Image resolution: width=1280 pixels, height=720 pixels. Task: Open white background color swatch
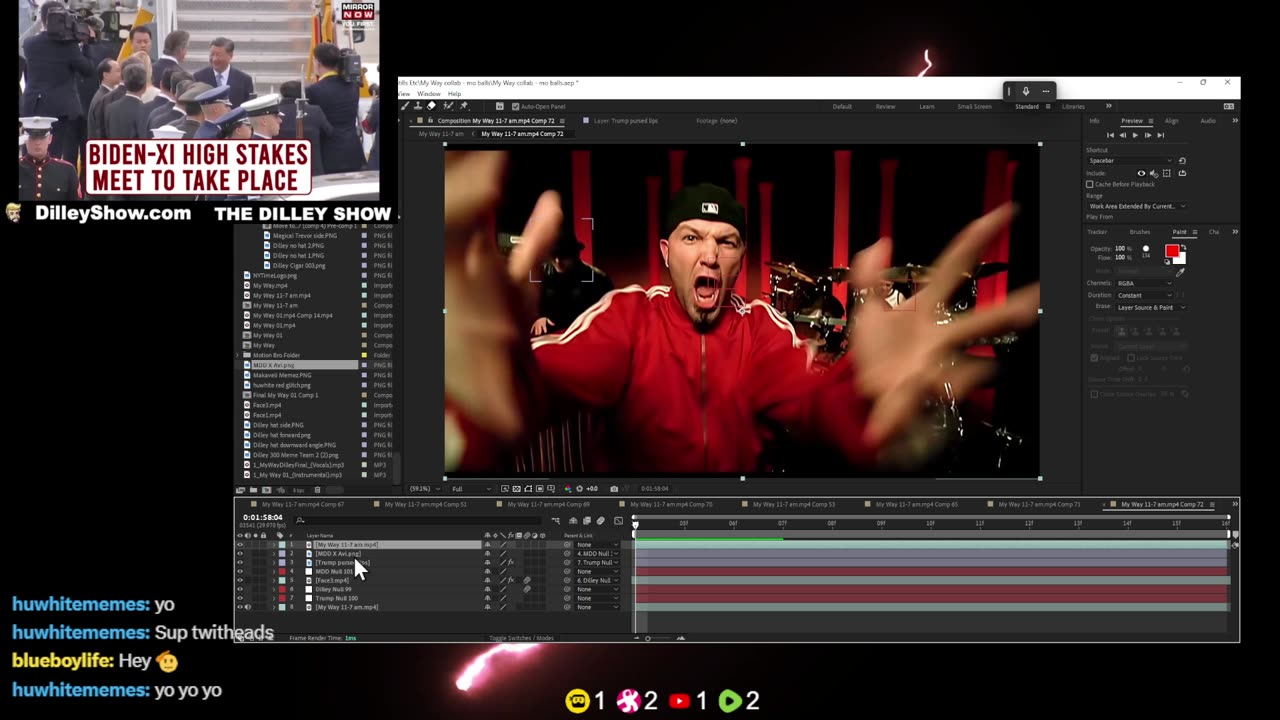(1181, 260)
